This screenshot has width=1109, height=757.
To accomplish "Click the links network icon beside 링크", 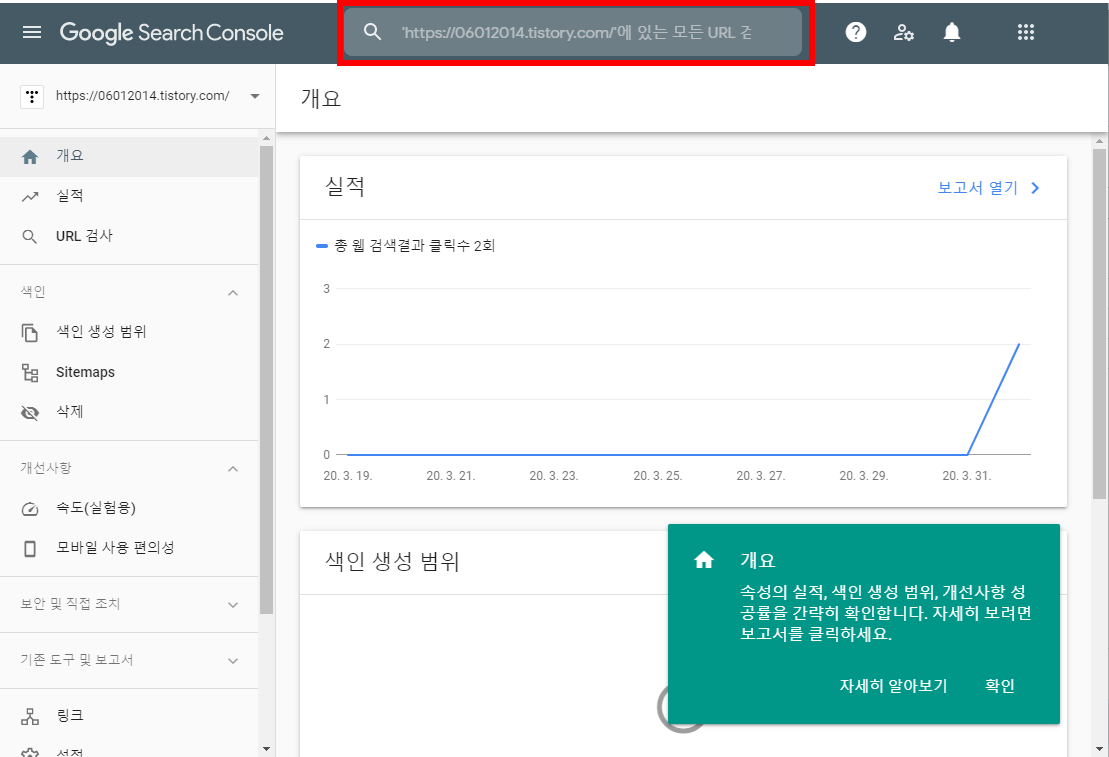I will click(30, 716).
